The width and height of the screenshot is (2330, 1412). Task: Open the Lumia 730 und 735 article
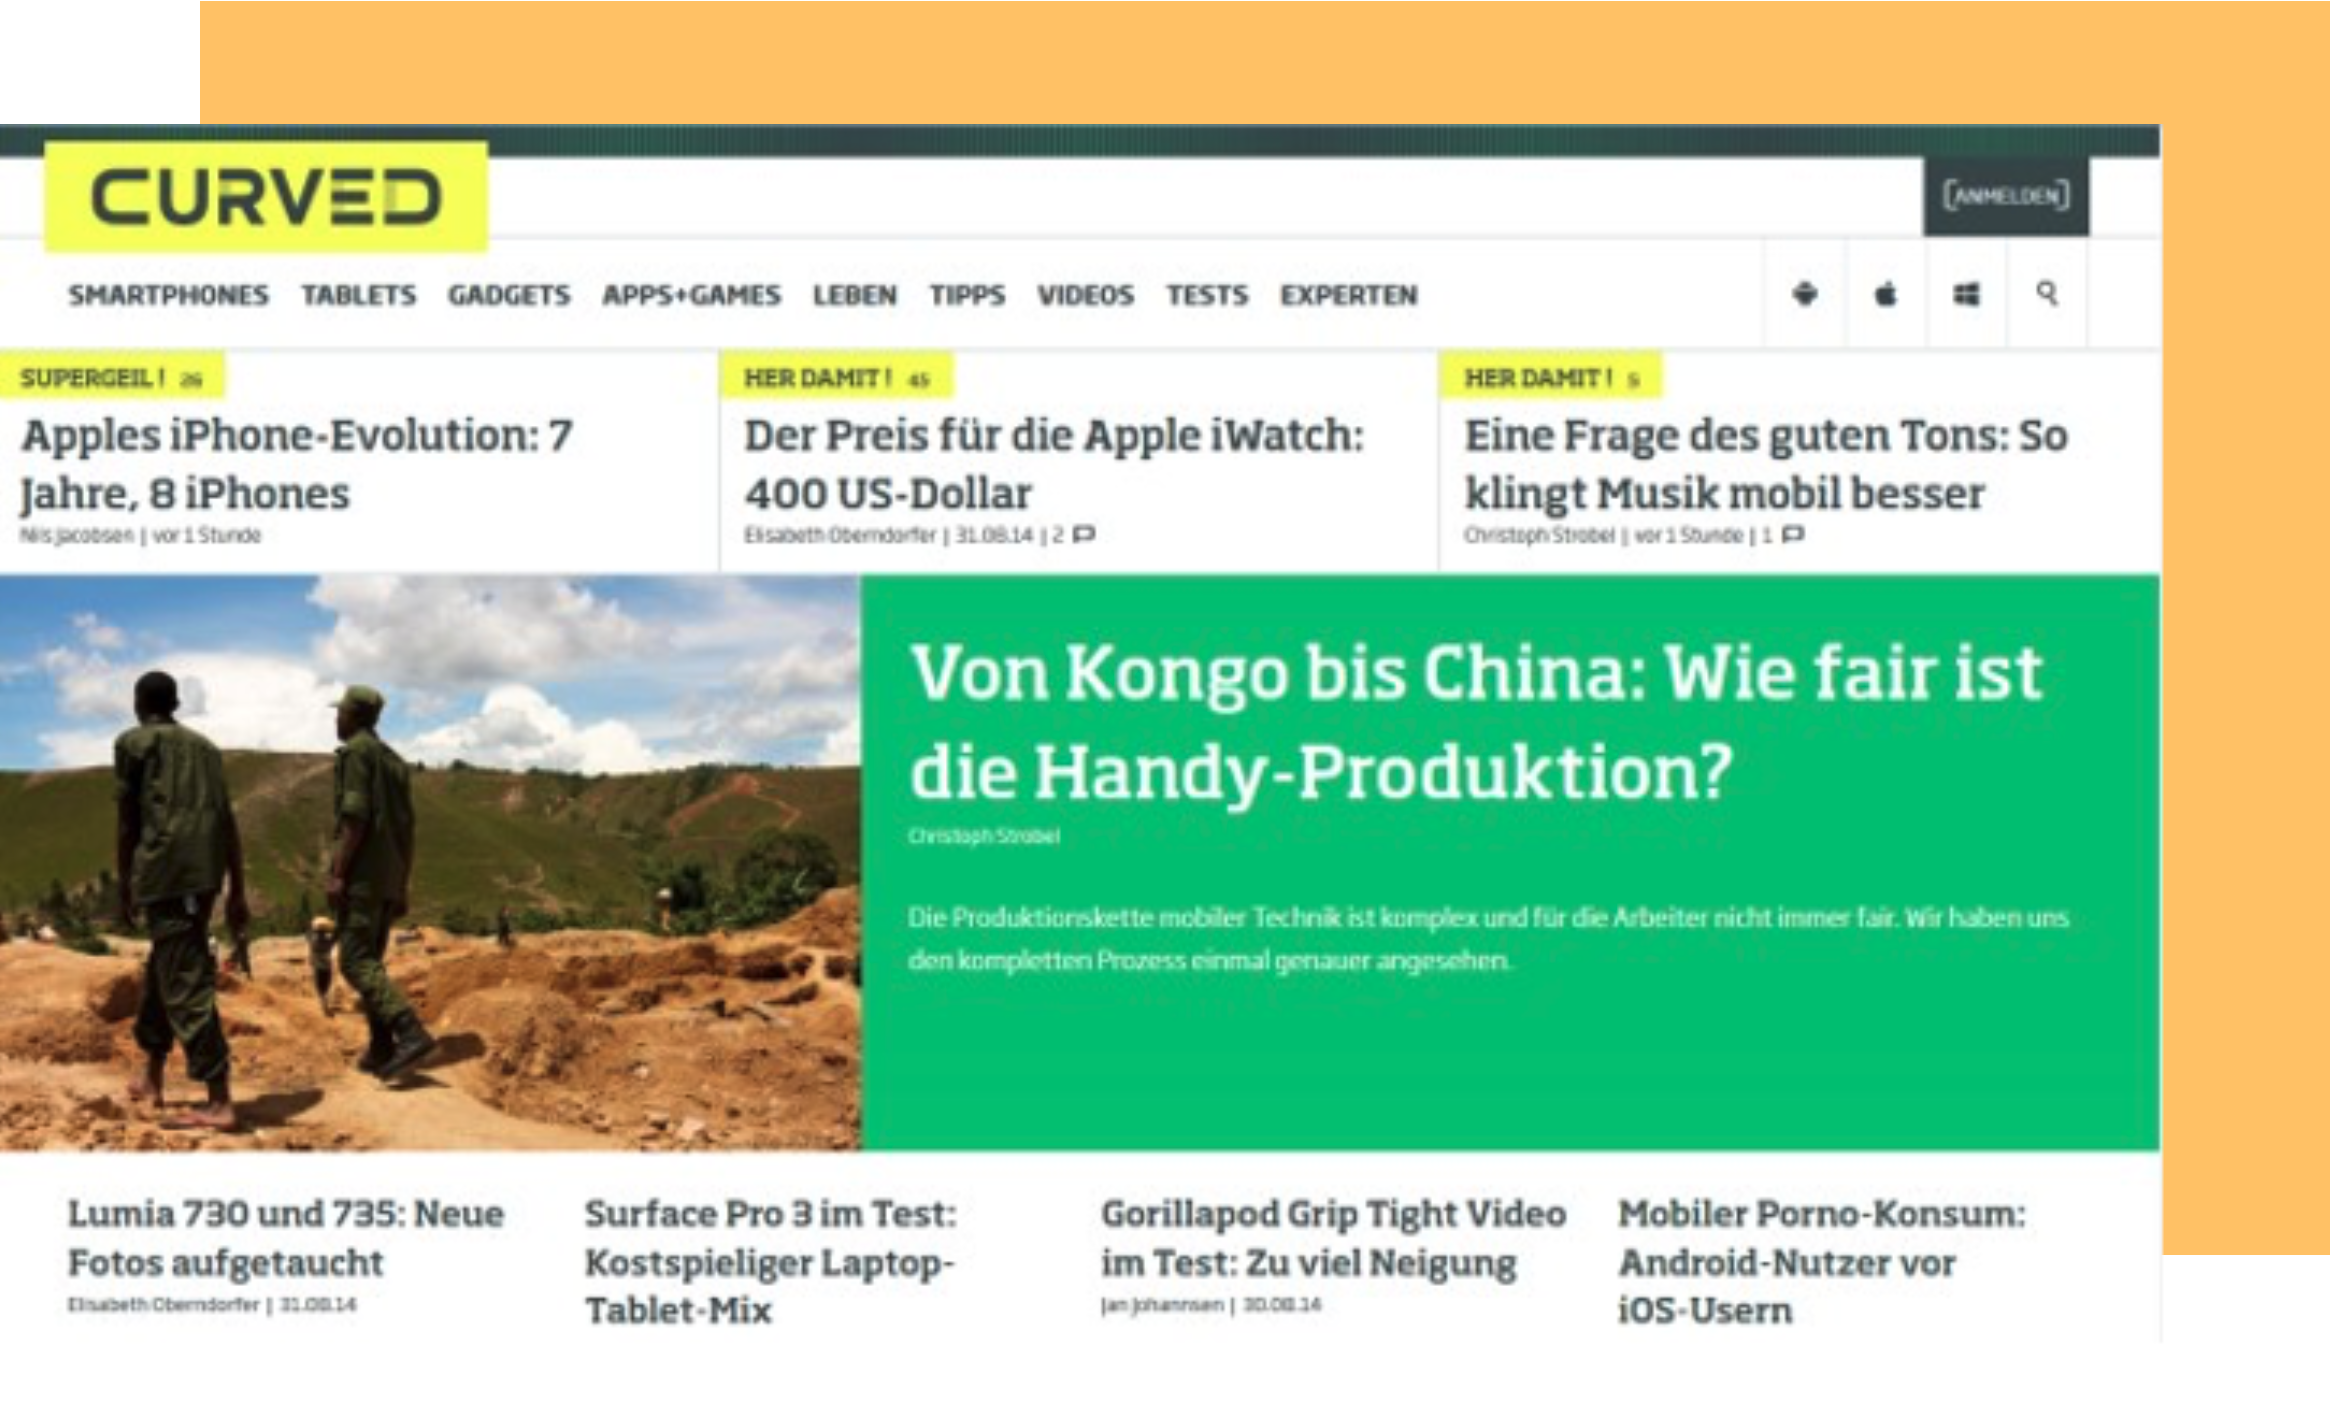coord(285,1238)
